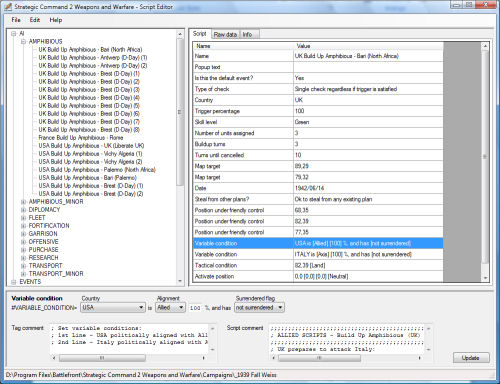The image size is (500, 384).
Task: Select the Turns until cancelled row
Action: pyautogui.click(x=318, y=155)
